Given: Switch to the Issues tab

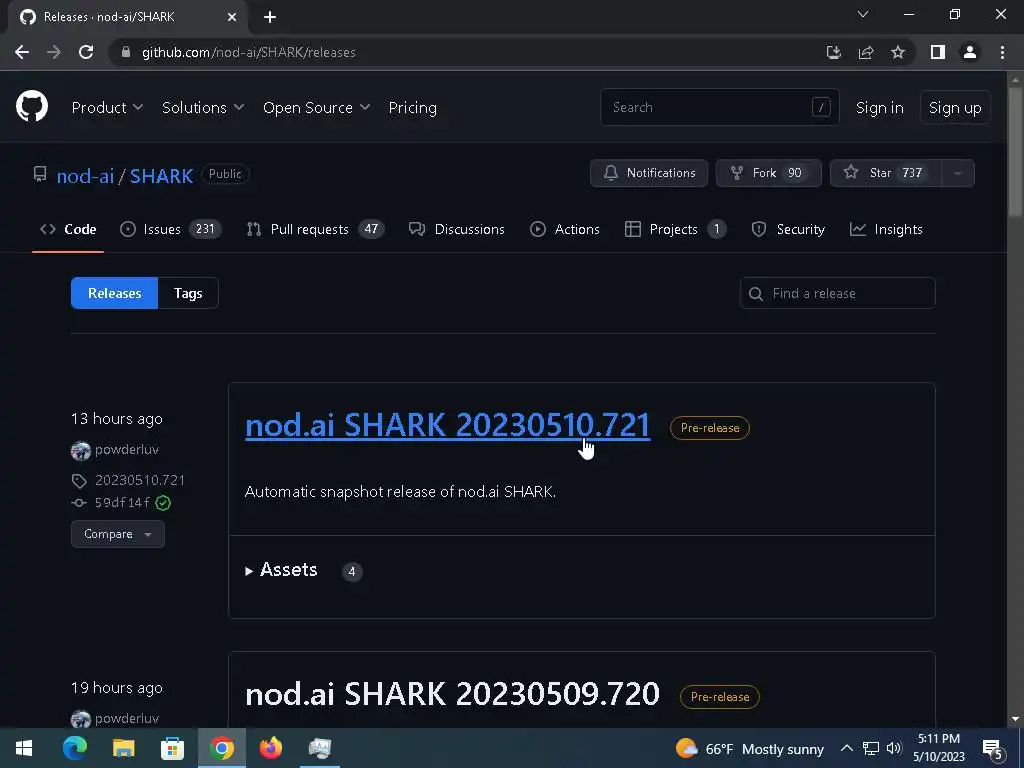Looking at the screenshot, I should point(170,229).
